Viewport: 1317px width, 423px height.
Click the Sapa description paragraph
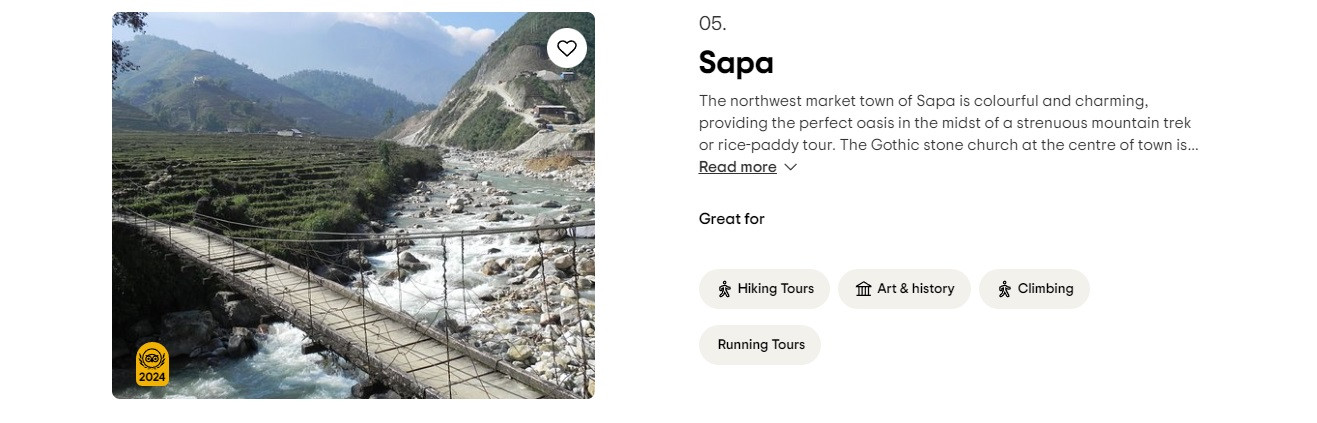coord(947,123)
